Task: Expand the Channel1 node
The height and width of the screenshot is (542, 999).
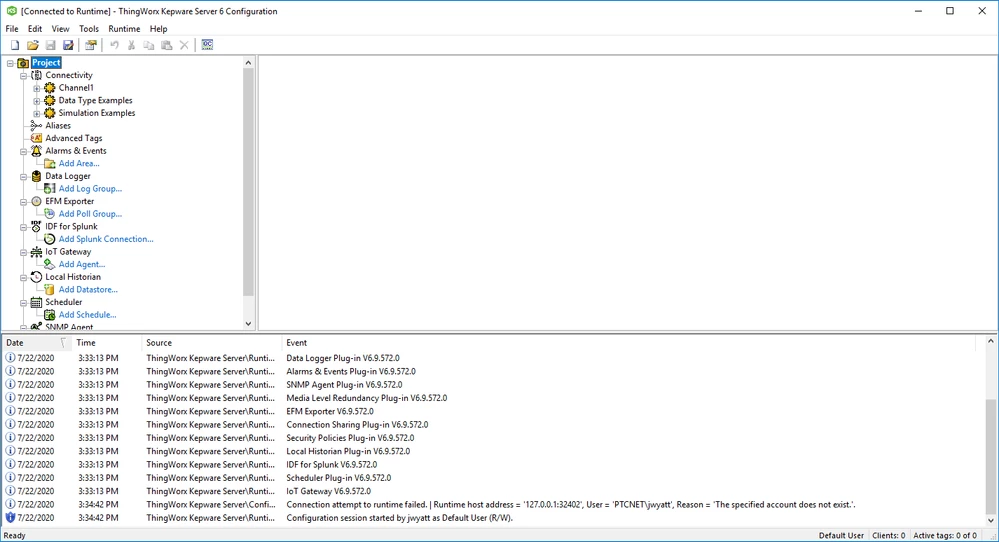Action: tap(37, 89)
